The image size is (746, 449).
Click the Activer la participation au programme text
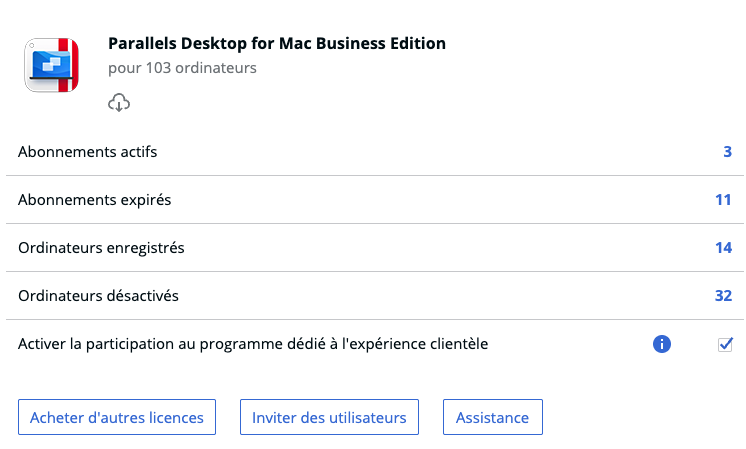point(253,344)
